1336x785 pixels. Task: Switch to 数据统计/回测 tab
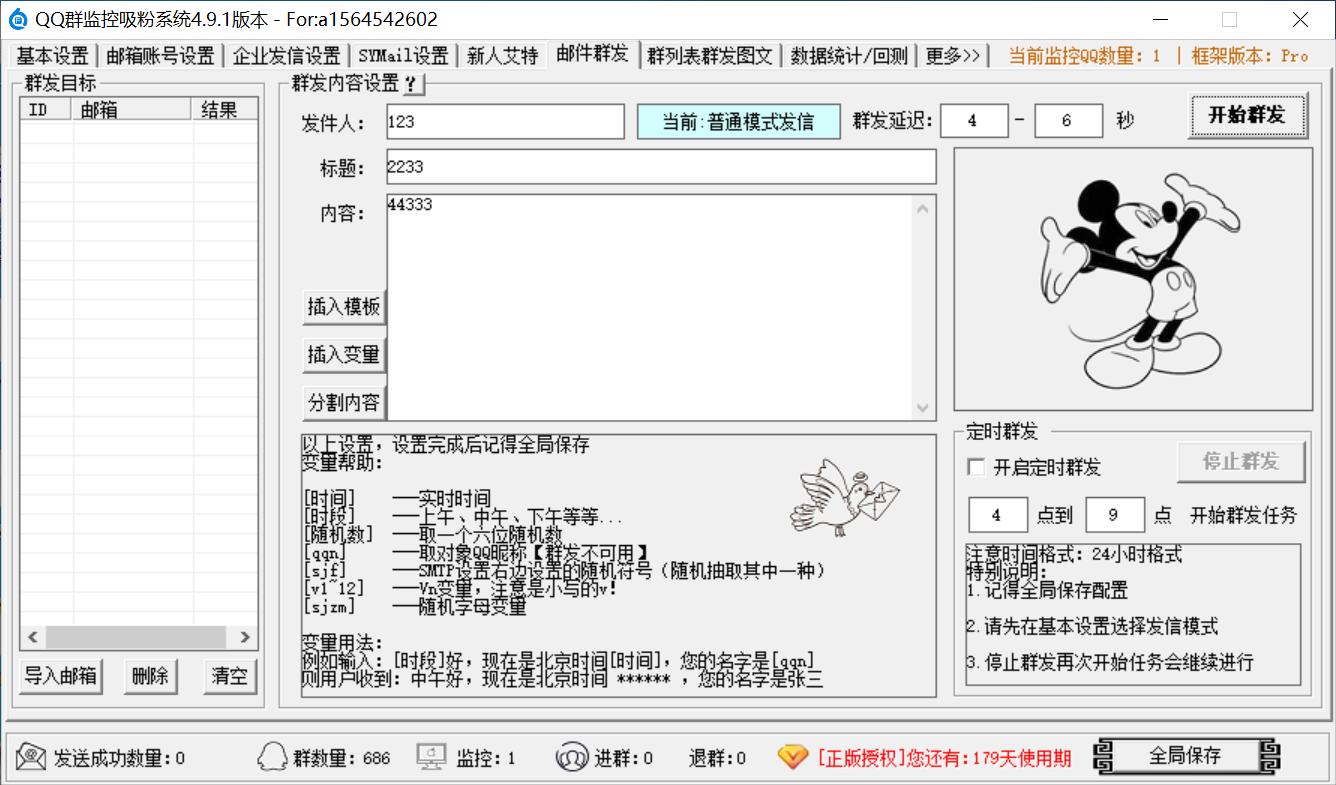[x=849, y=56]
